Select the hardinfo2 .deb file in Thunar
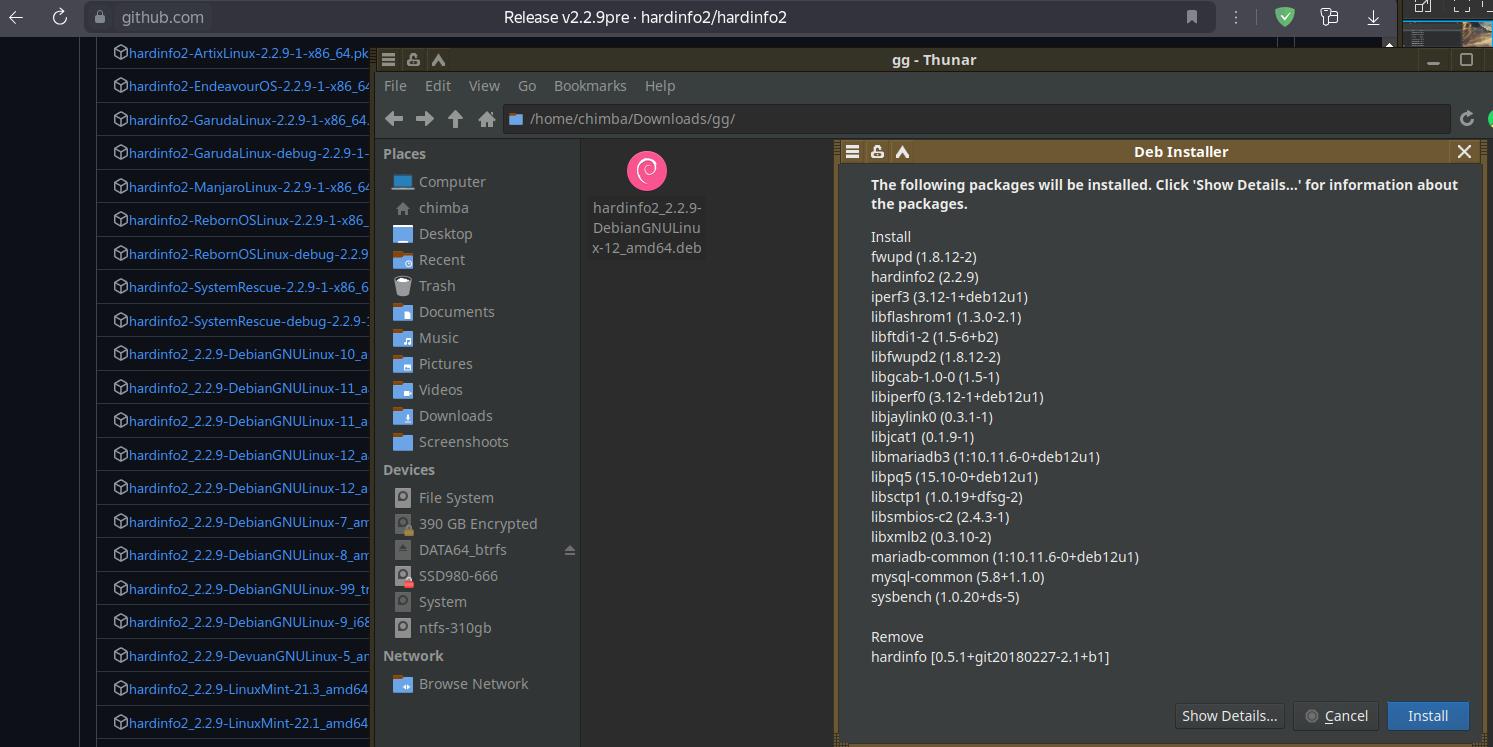This screenshot has width=1493, height=747. pyautogui.click(x=647, y=203)
